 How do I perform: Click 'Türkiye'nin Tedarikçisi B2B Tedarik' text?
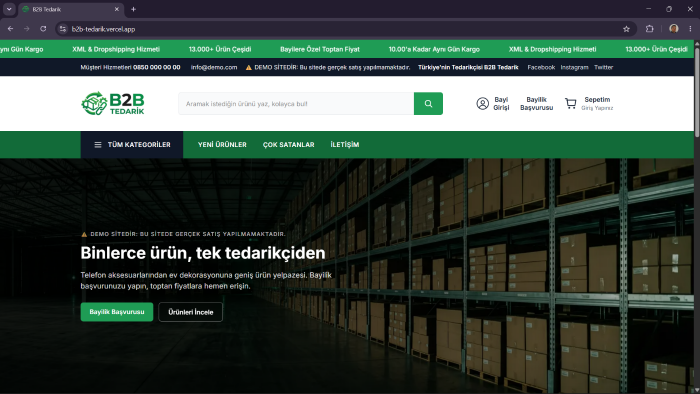pyautogui.click(x=468, y=67)
